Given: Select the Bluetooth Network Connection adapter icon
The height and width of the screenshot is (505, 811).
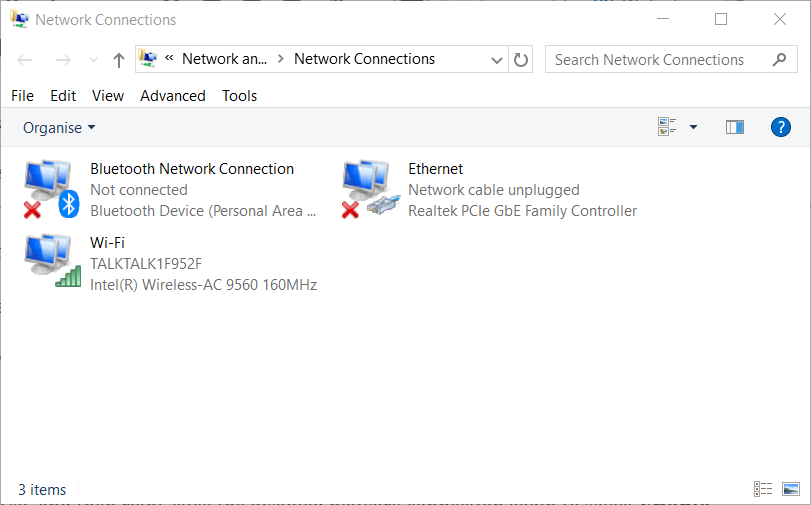Looking at the screenshot, I should point(49,190).
